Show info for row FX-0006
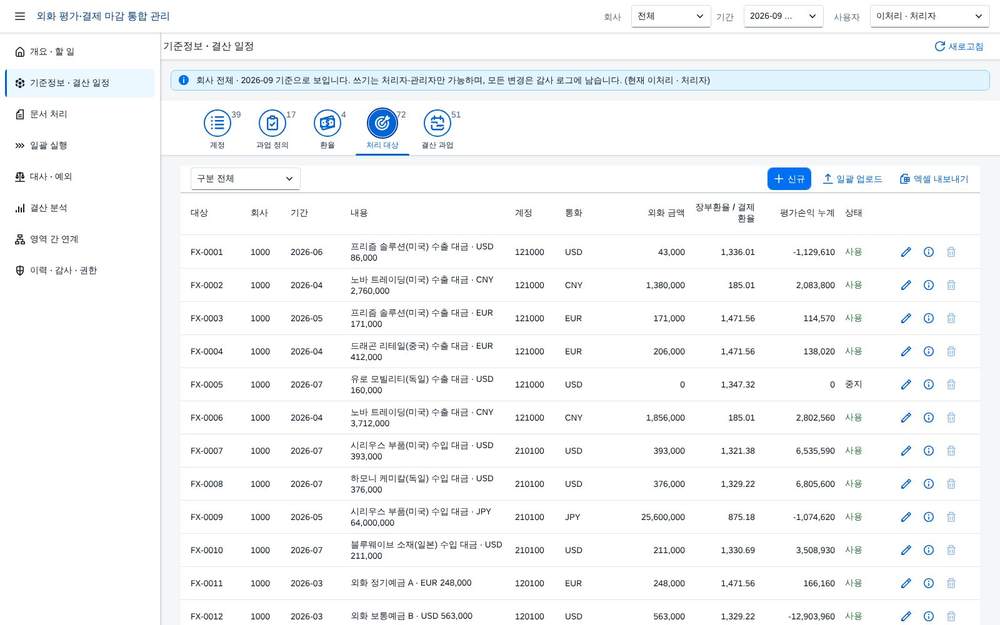1000x625 pixels. coord(929,418)
